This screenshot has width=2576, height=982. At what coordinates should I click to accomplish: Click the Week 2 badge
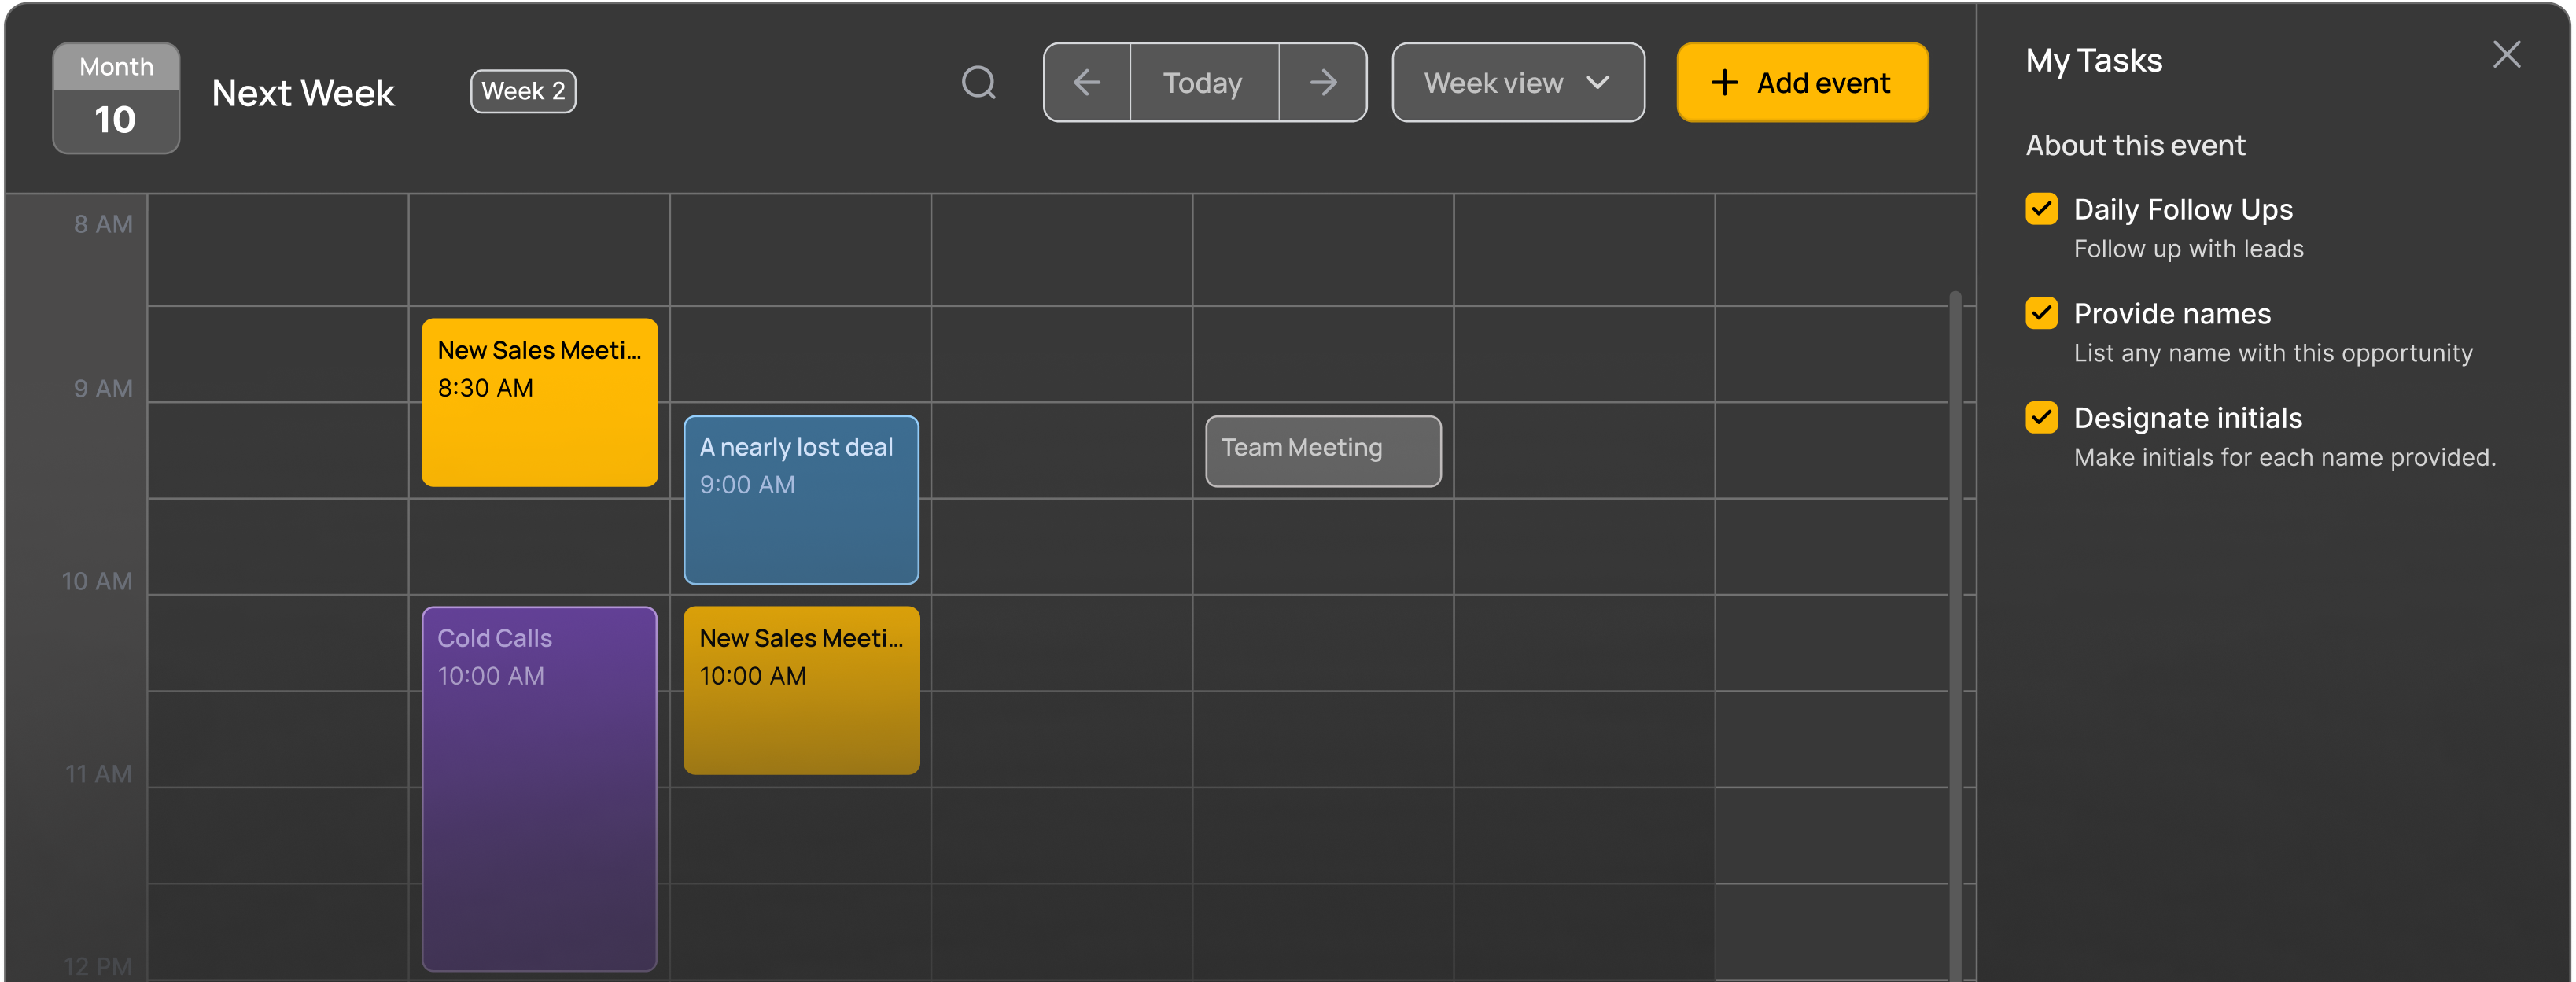pos(523,92)
